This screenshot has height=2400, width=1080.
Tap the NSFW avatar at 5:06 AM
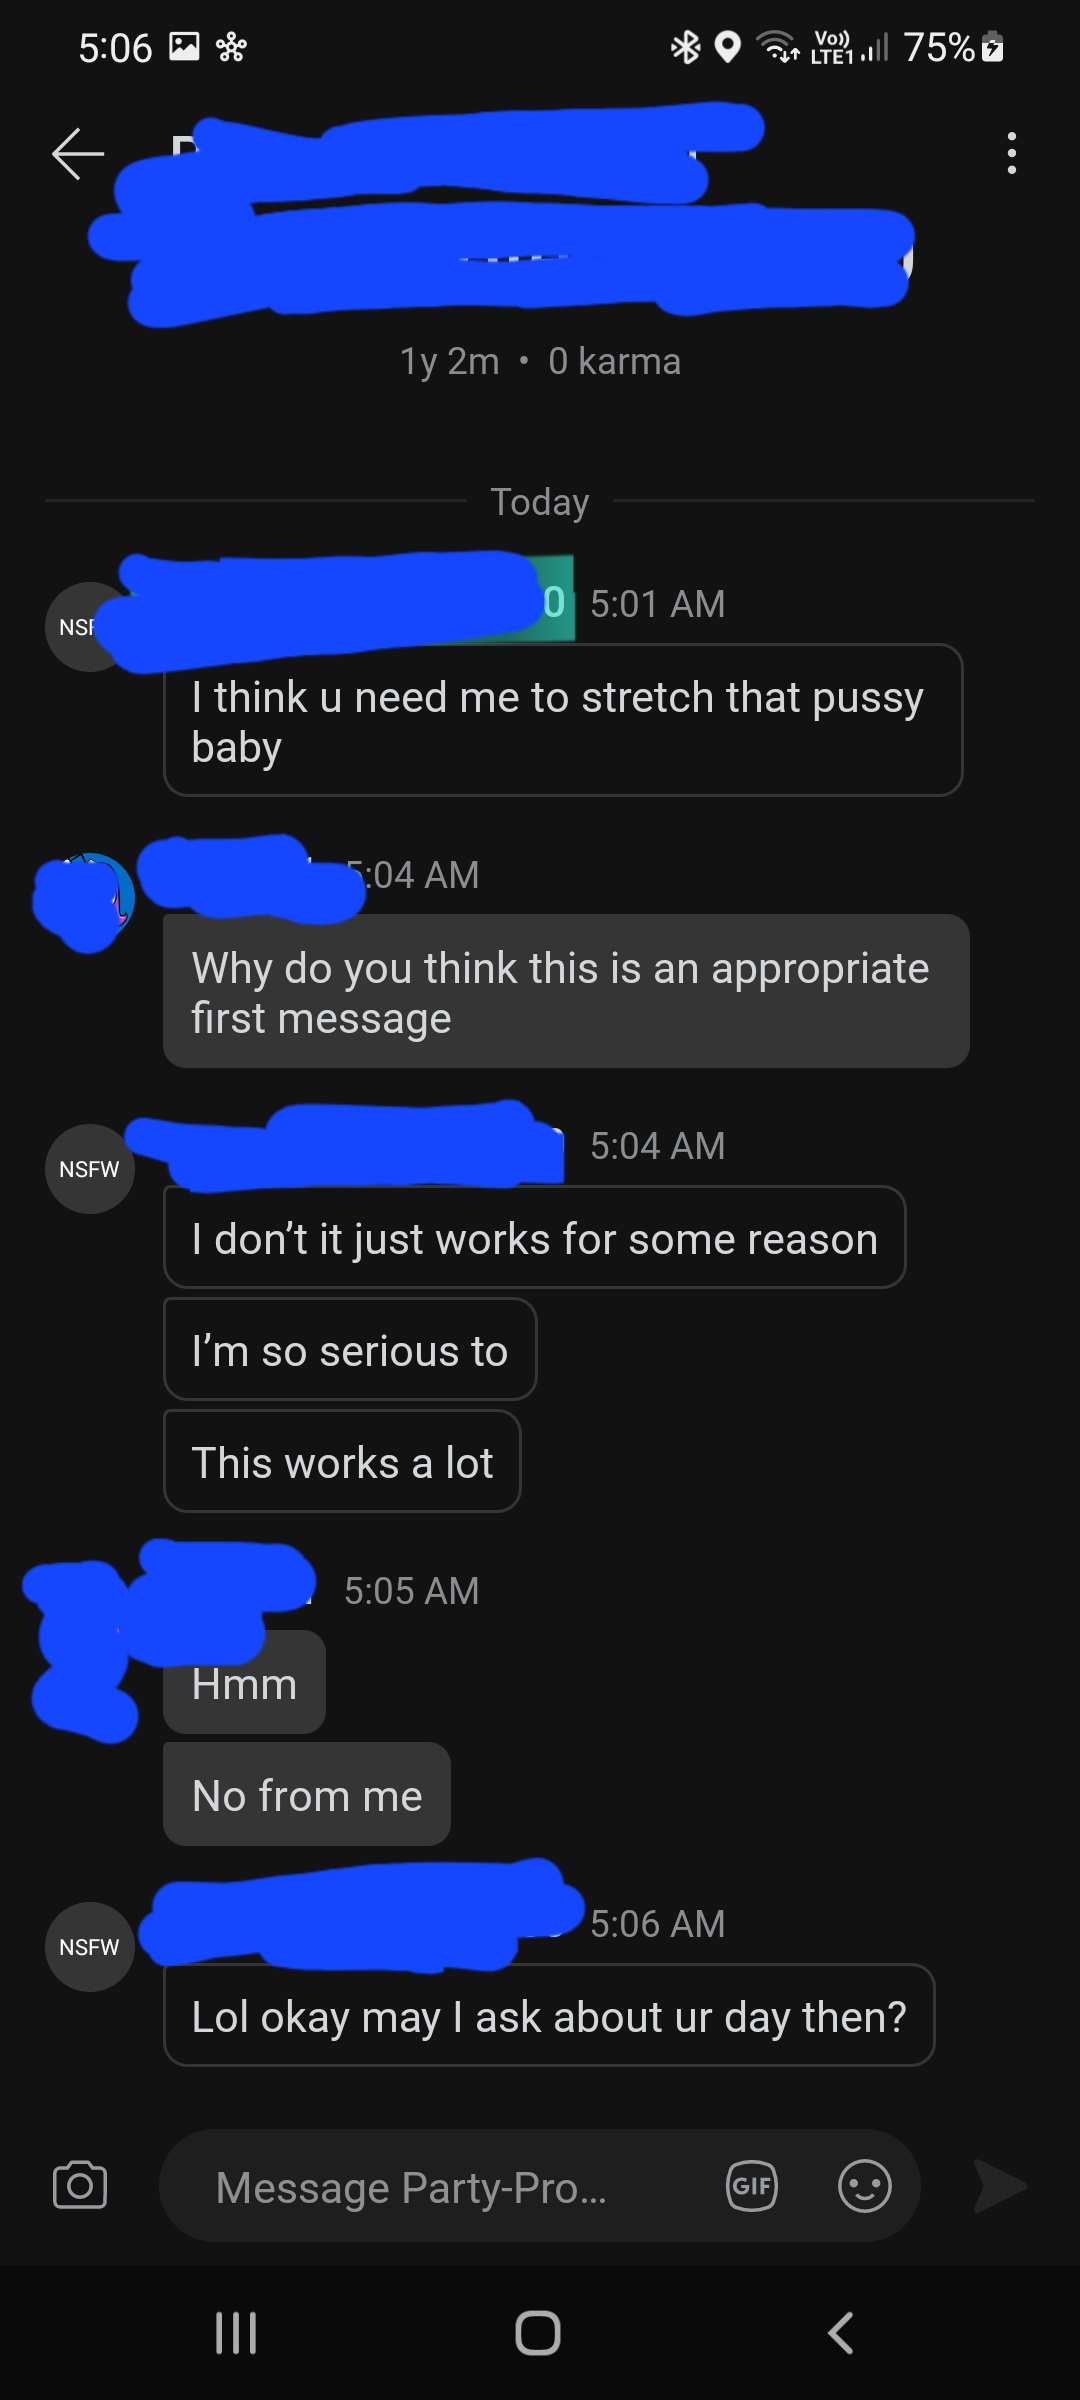tap(90, 1947)
